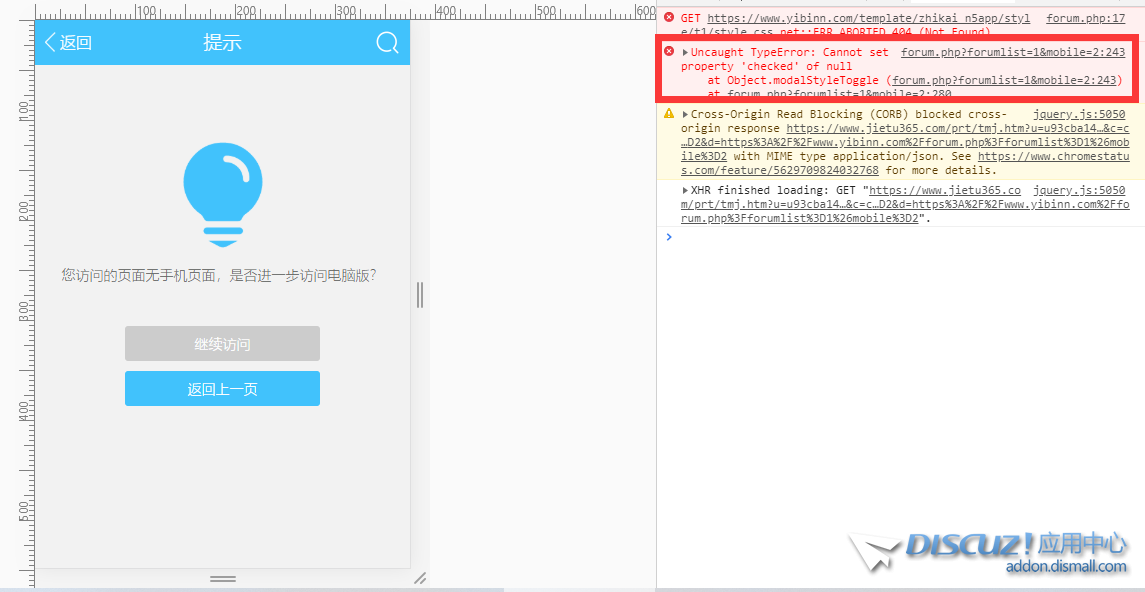This screenshot has height=592, width=1145.
Task: Click the bottom viewport height drag handle
Action: (x=222, y=578)
